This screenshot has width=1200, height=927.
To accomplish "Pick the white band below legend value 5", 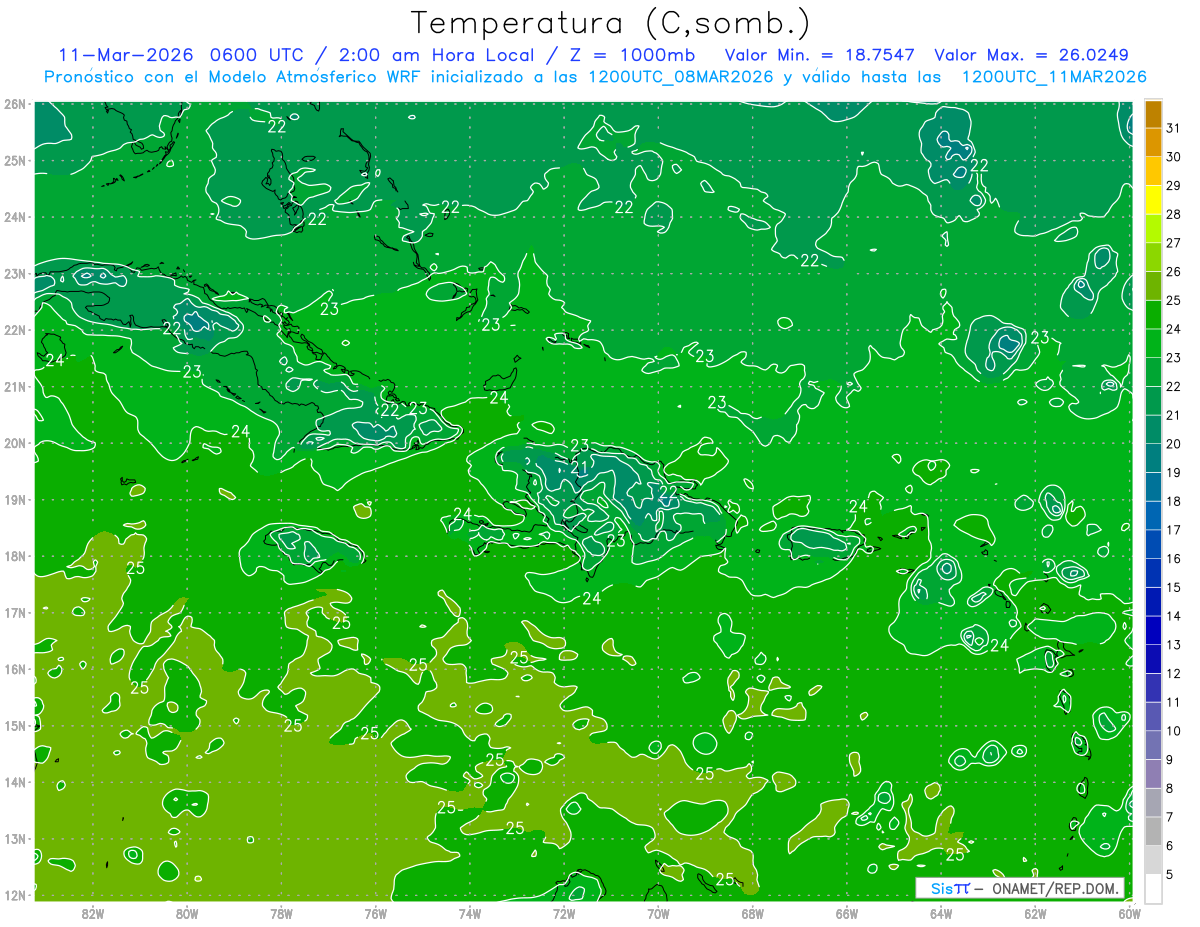I will pos(1154,889).
